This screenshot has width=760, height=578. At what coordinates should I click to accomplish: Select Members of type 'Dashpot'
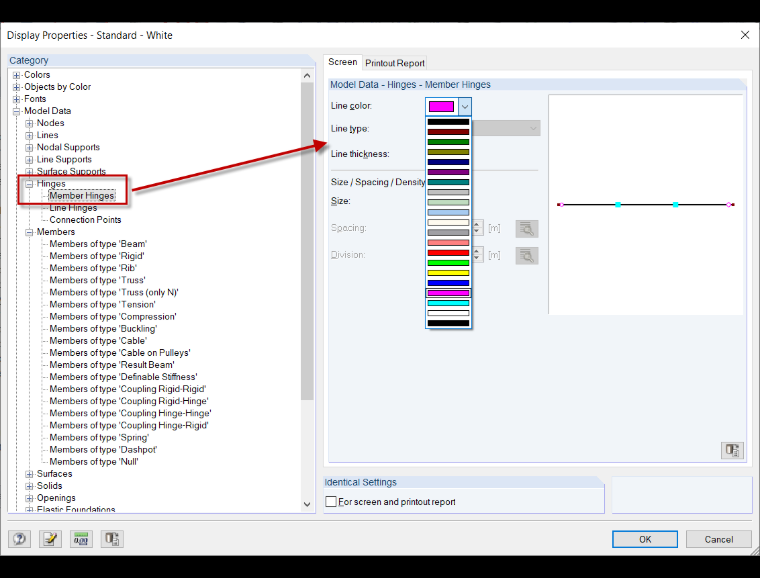point(103,450)
